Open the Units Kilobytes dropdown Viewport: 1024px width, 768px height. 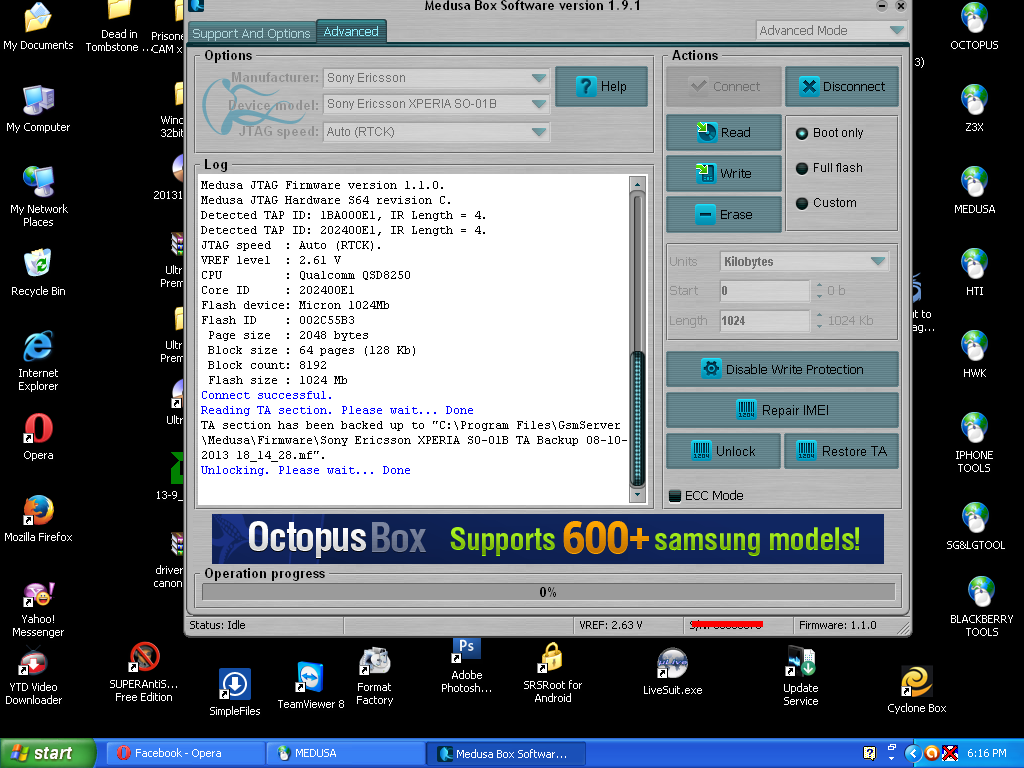click(x=804, y=262)
